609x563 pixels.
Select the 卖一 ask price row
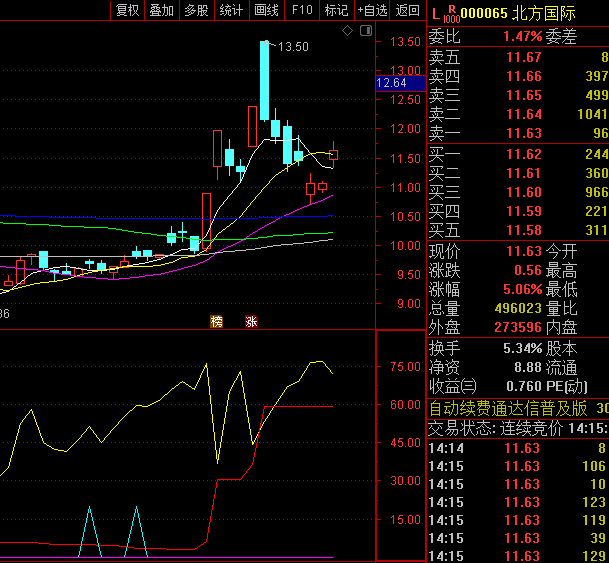[x=518, y=133]
